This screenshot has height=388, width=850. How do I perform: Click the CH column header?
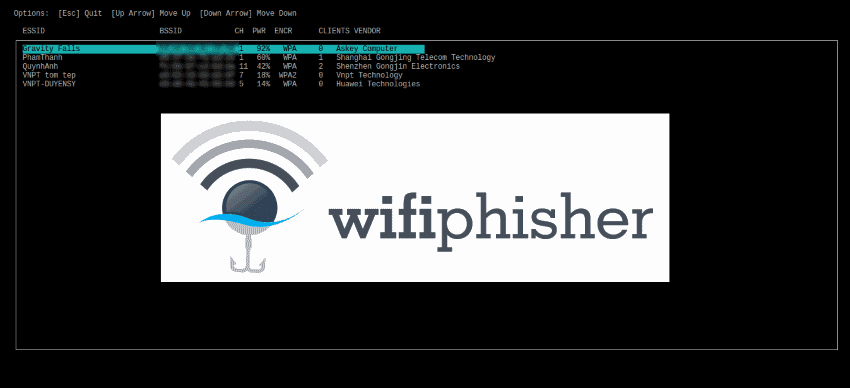pos(239,31)
